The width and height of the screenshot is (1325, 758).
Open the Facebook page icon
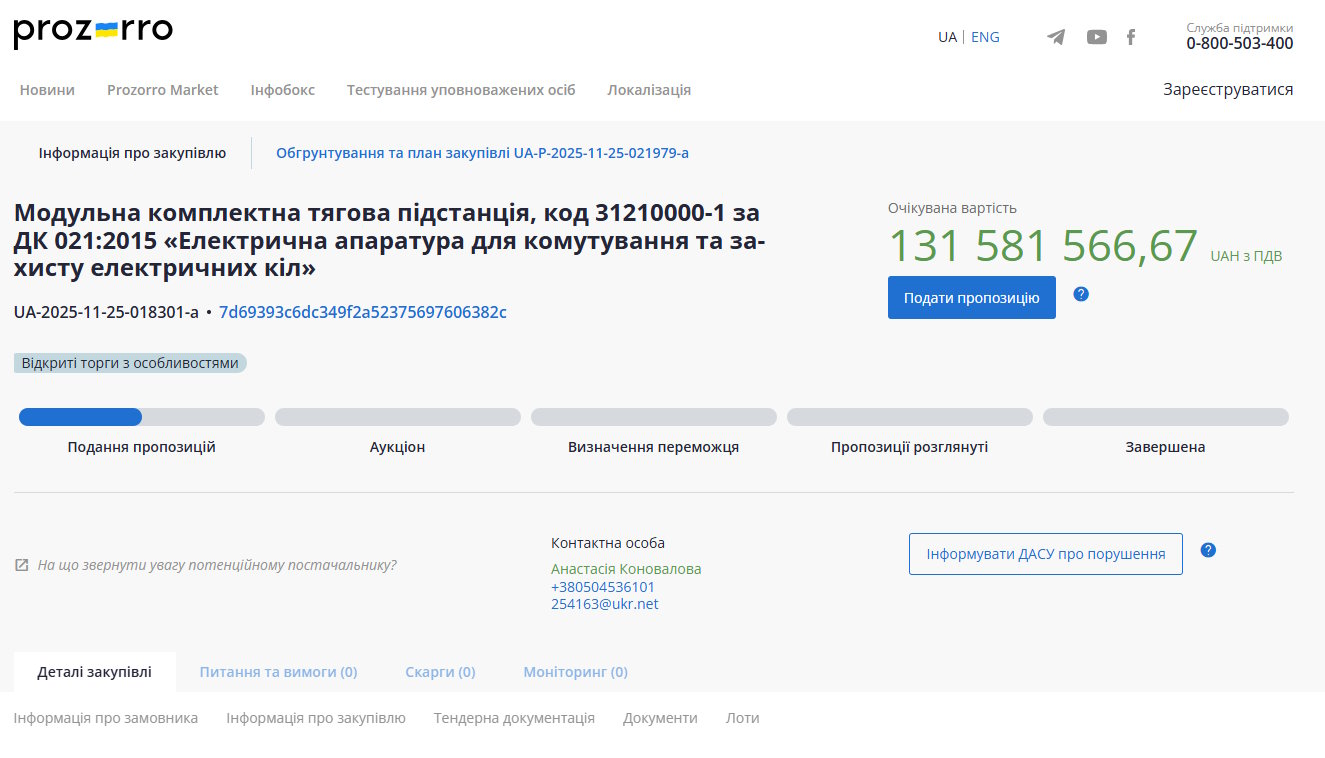coord(1131,37)
